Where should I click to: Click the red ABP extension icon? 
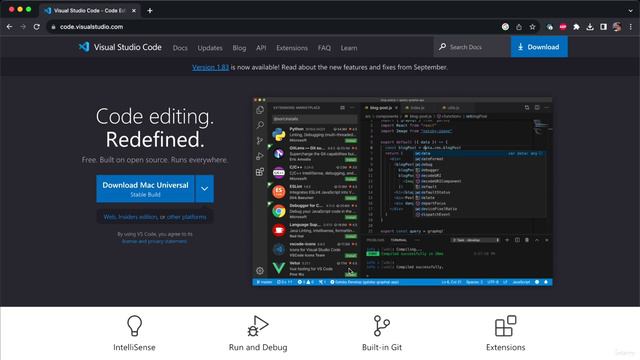563,27
